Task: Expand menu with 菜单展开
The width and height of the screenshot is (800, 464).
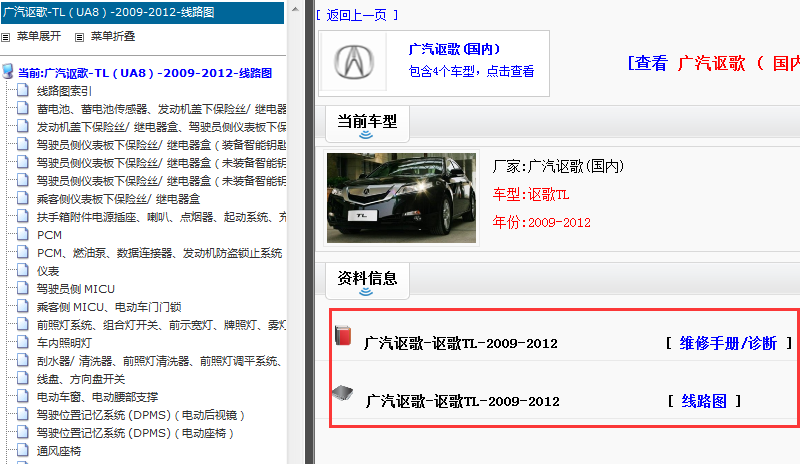Action: point(39,36)
